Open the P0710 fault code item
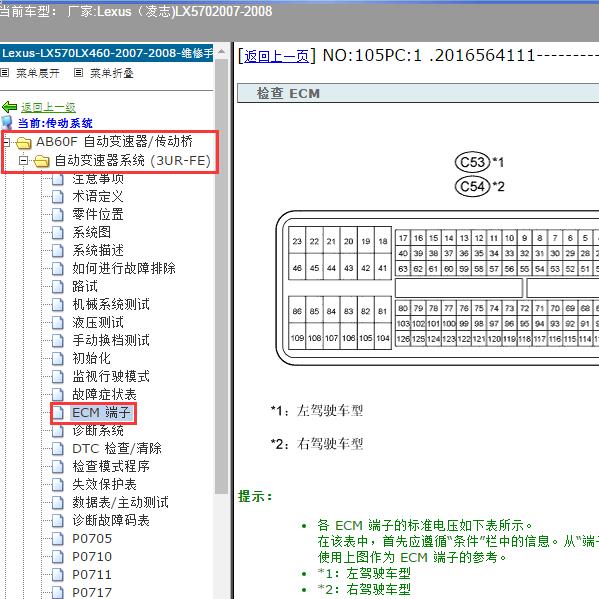 pos(92,557)
